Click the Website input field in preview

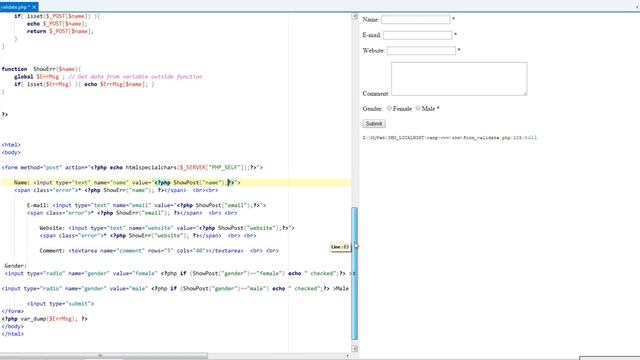(x=421, y=51)
